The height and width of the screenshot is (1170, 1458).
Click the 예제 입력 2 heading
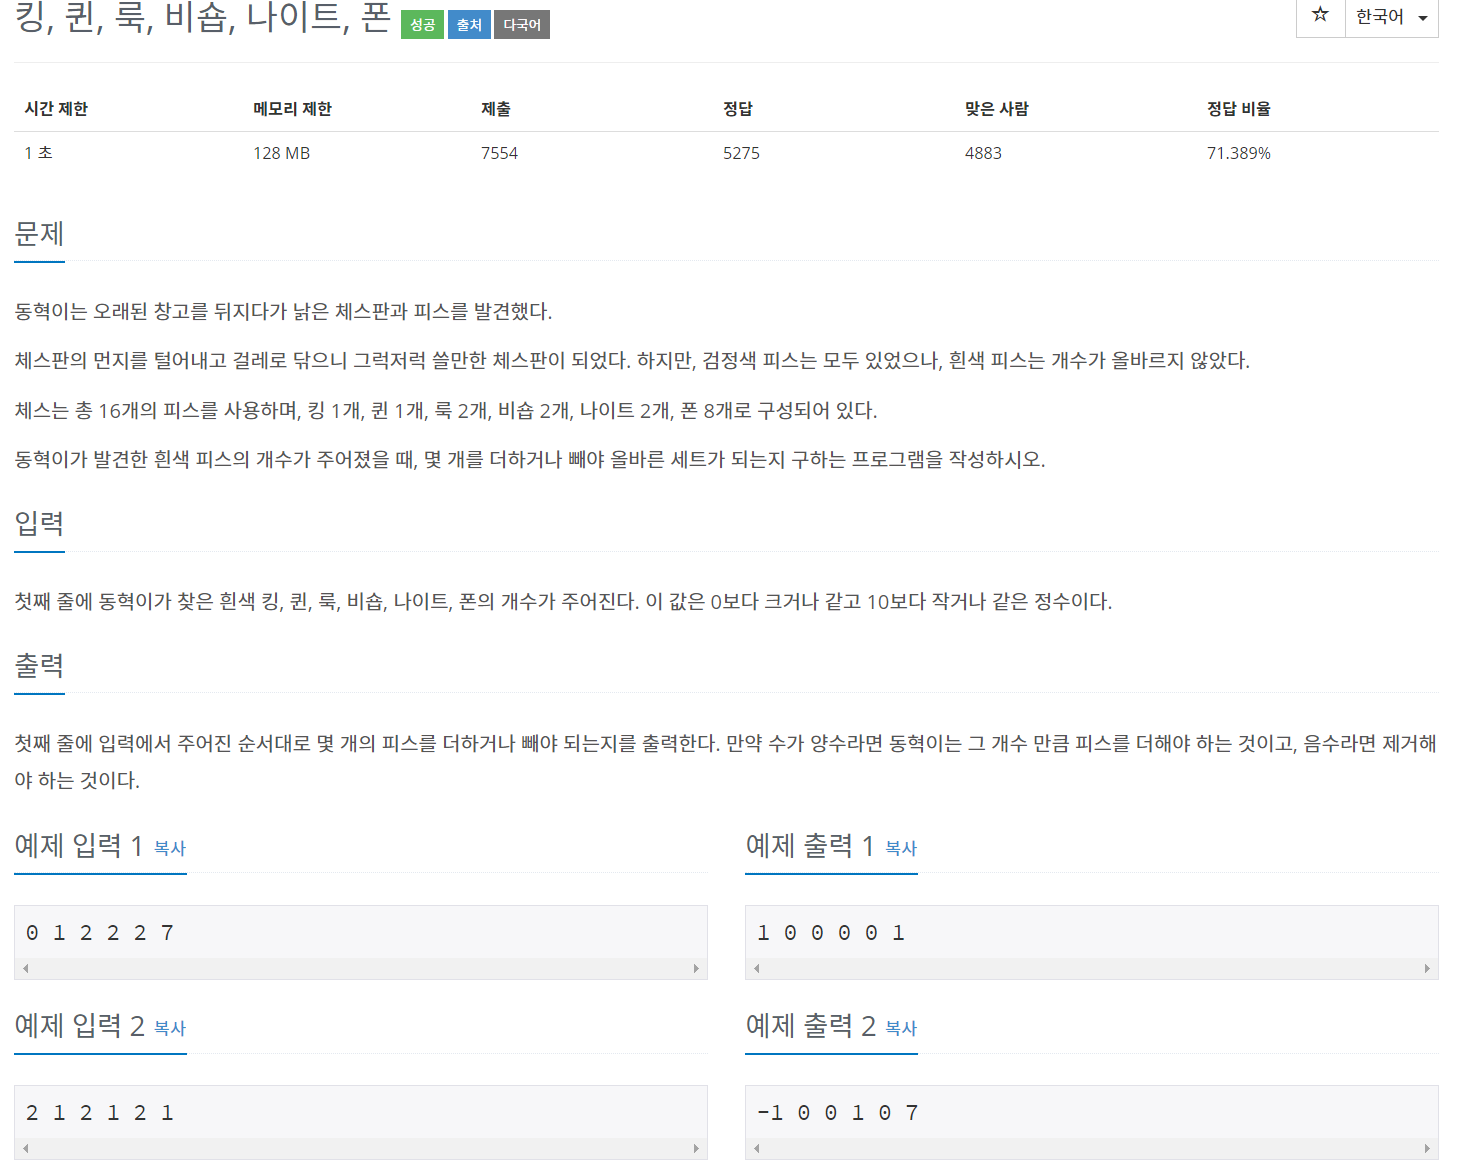point(79,1026)
